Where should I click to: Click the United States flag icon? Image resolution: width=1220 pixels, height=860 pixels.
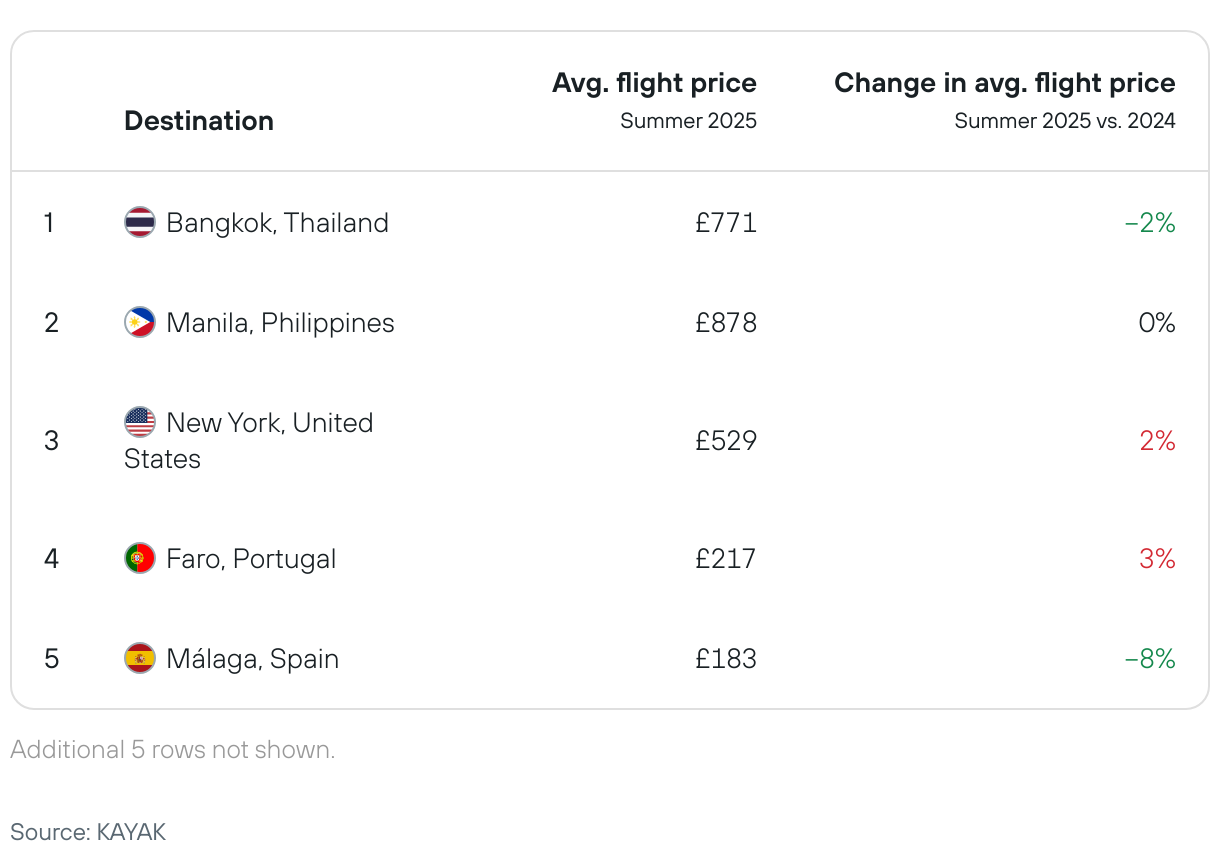pyautogui.click(x=140, y=423)
